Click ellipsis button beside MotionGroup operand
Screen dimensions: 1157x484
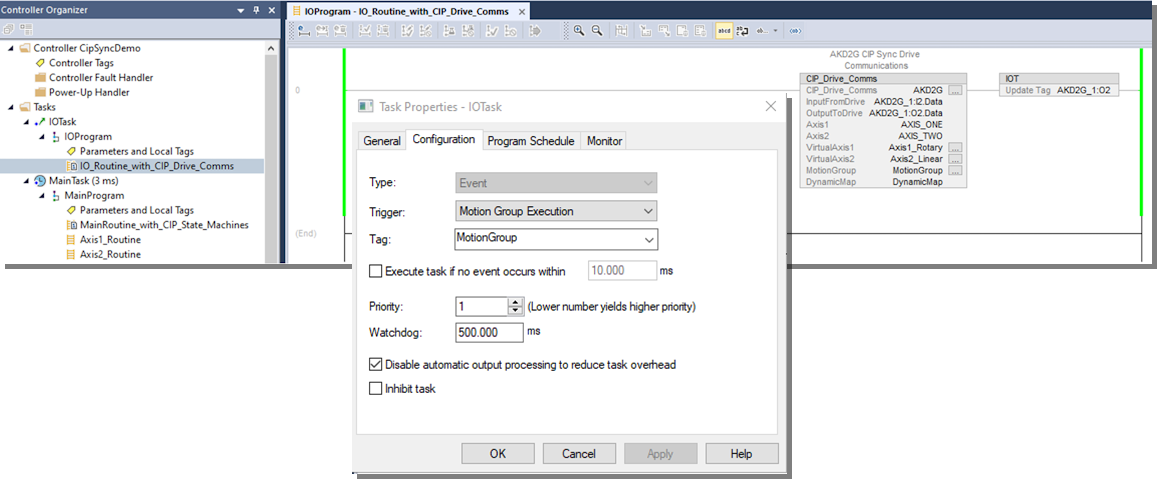point(956,170)
